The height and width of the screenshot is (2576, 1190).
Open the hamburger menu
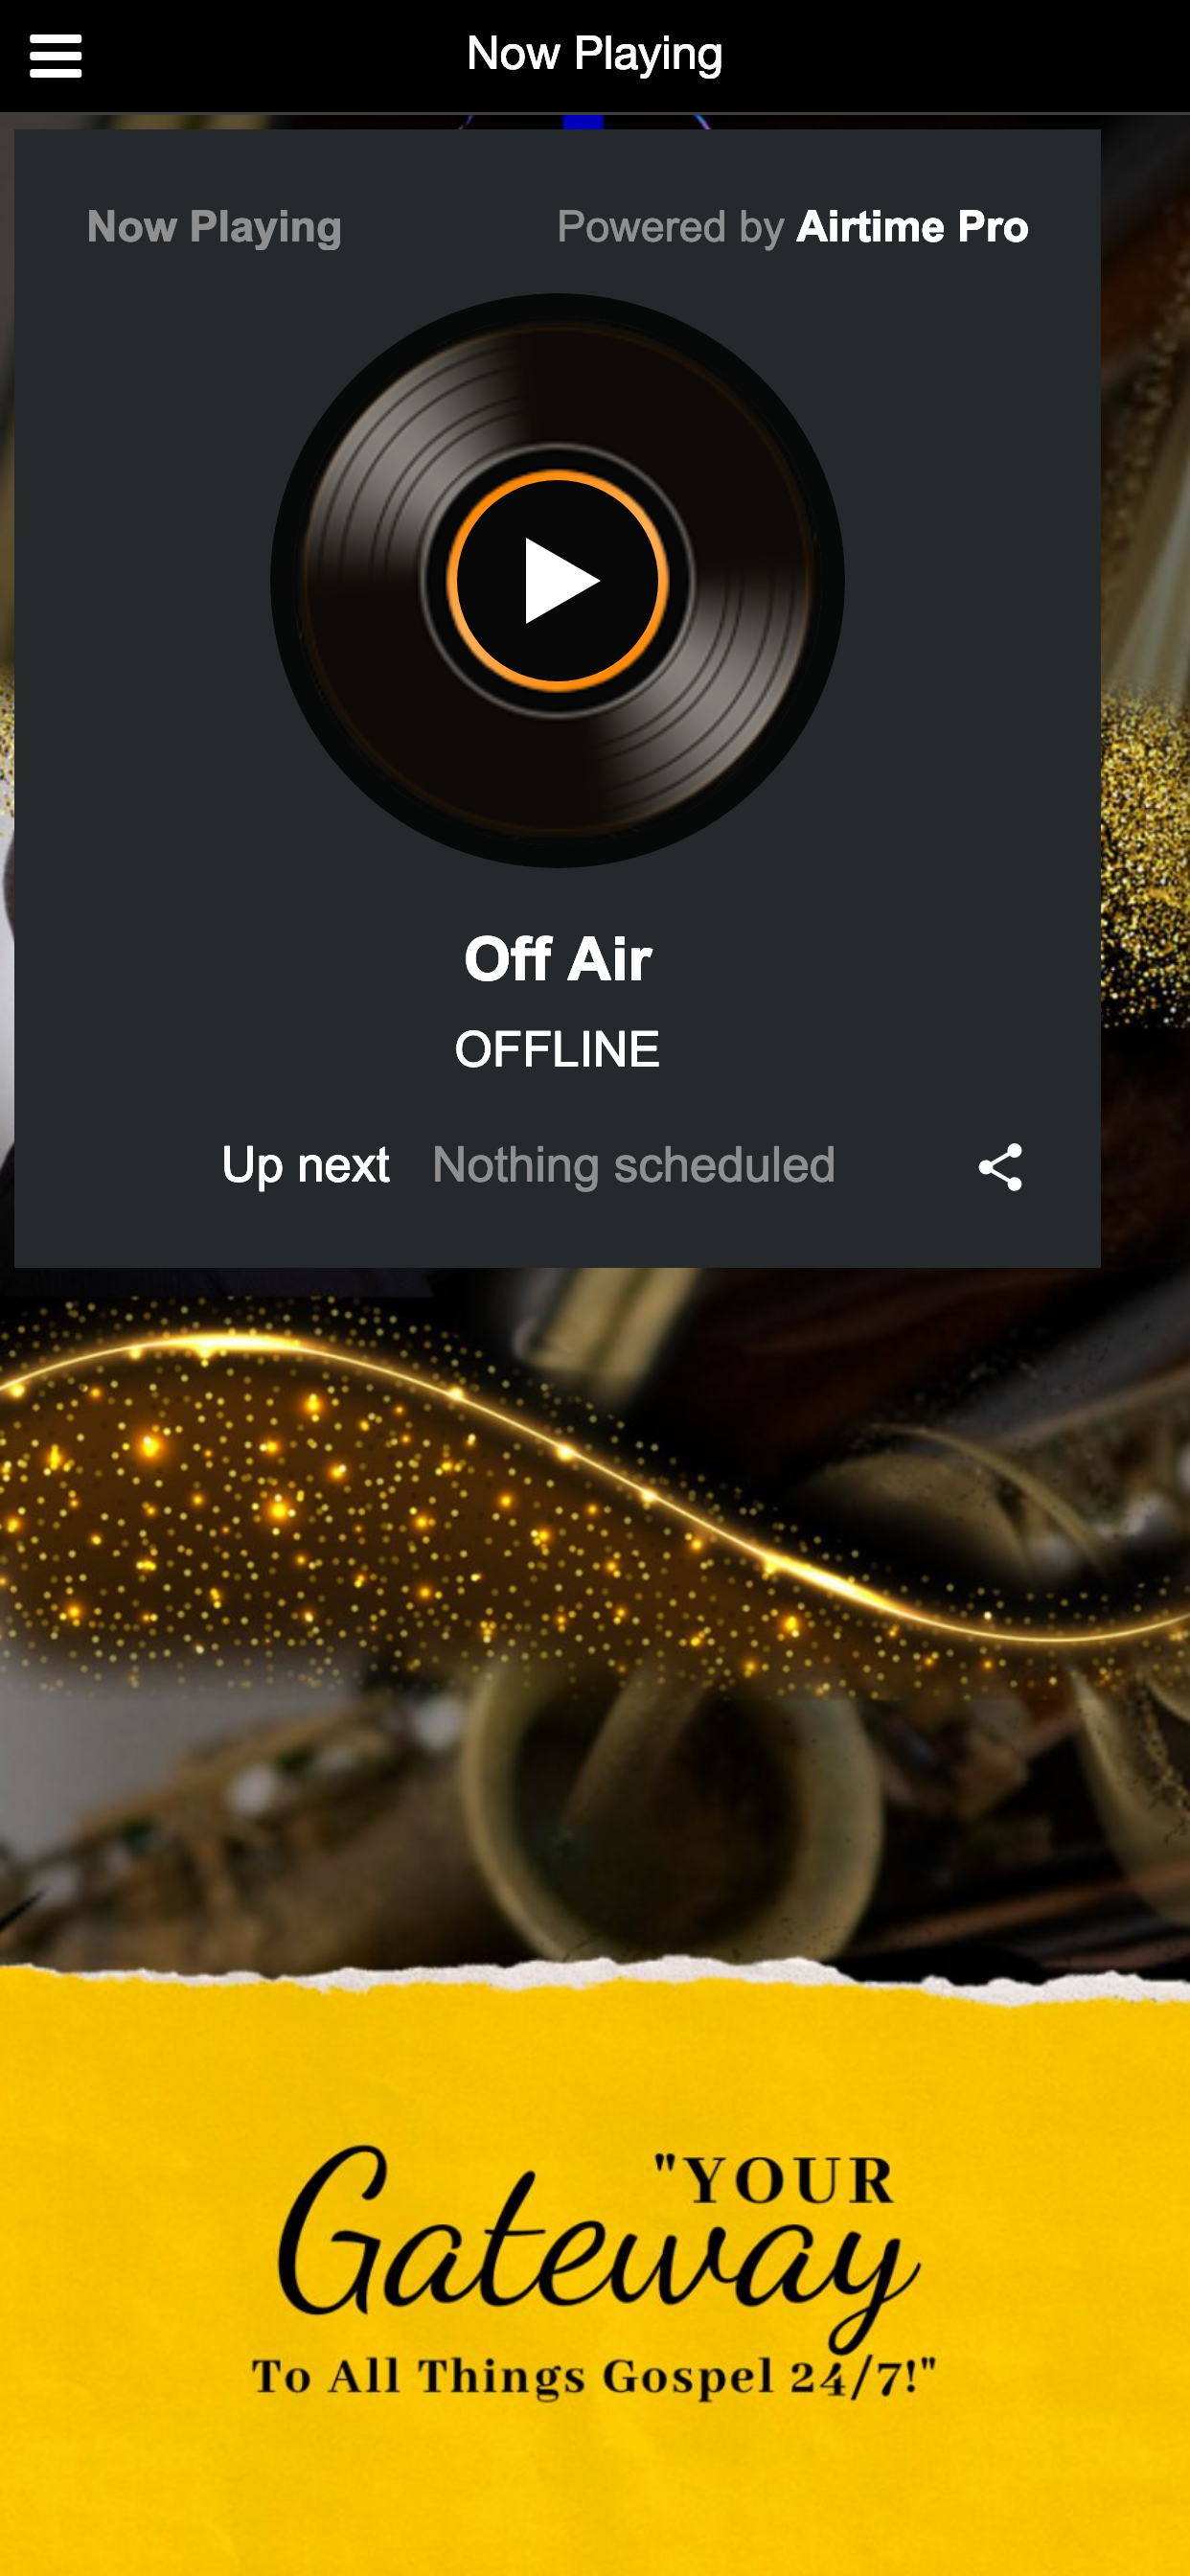coord(56,56)
